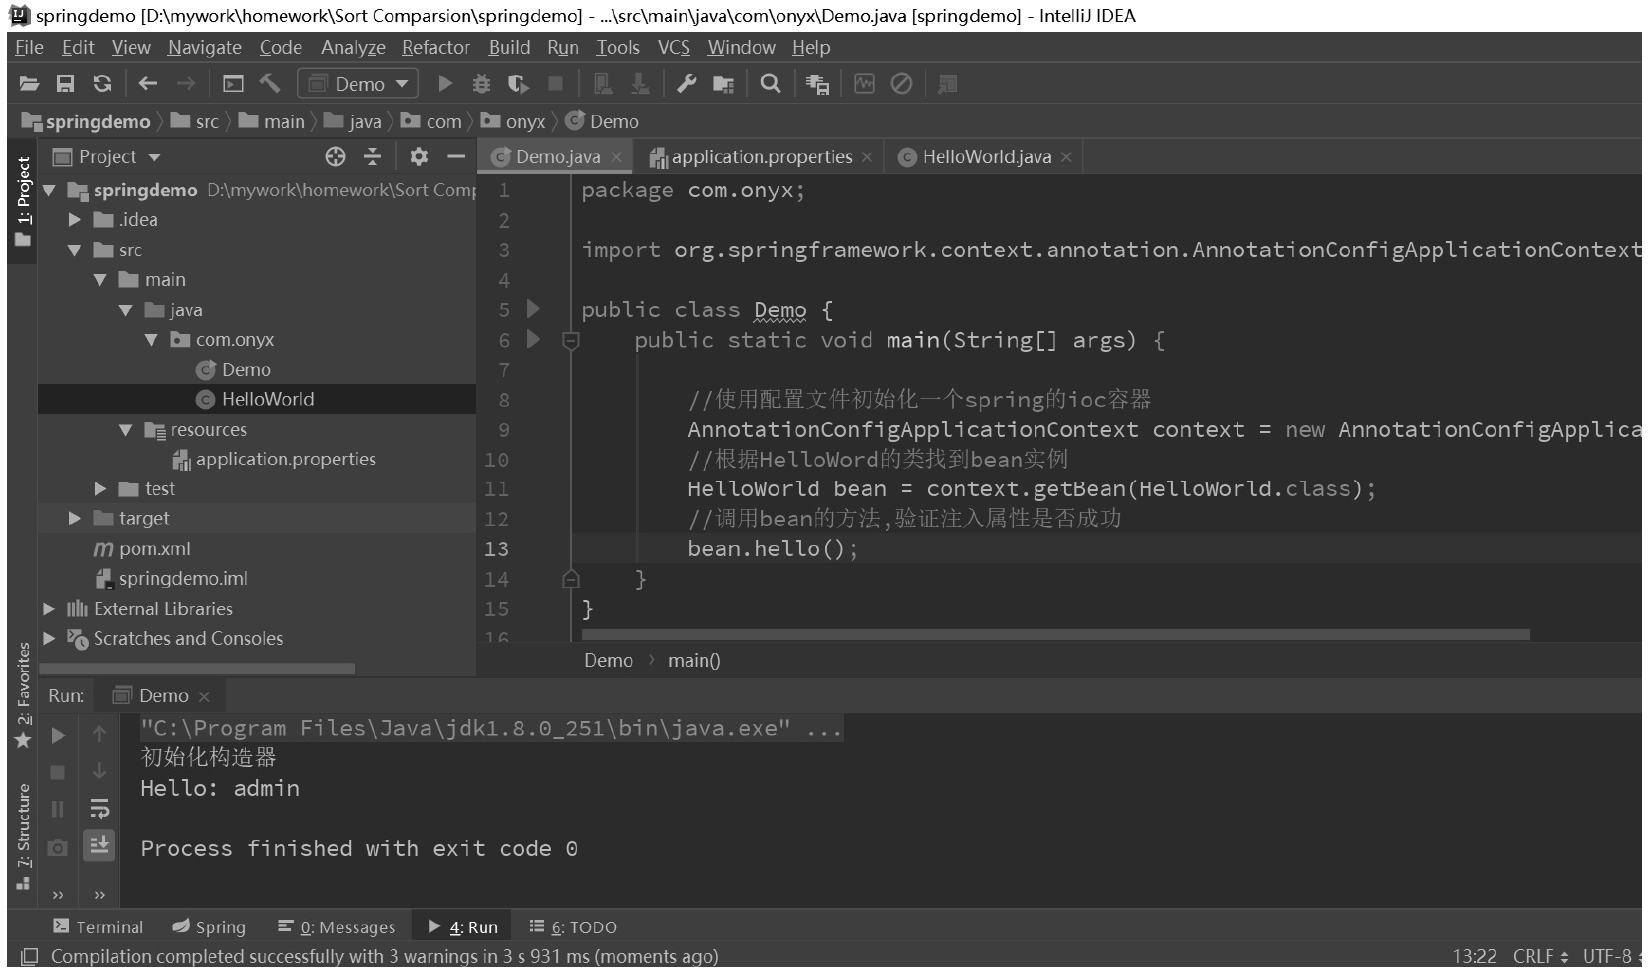This screenshot has height=971, width=1650.
Task: Click the editor horizontal scrollbar
Action: coord(1055,635)
